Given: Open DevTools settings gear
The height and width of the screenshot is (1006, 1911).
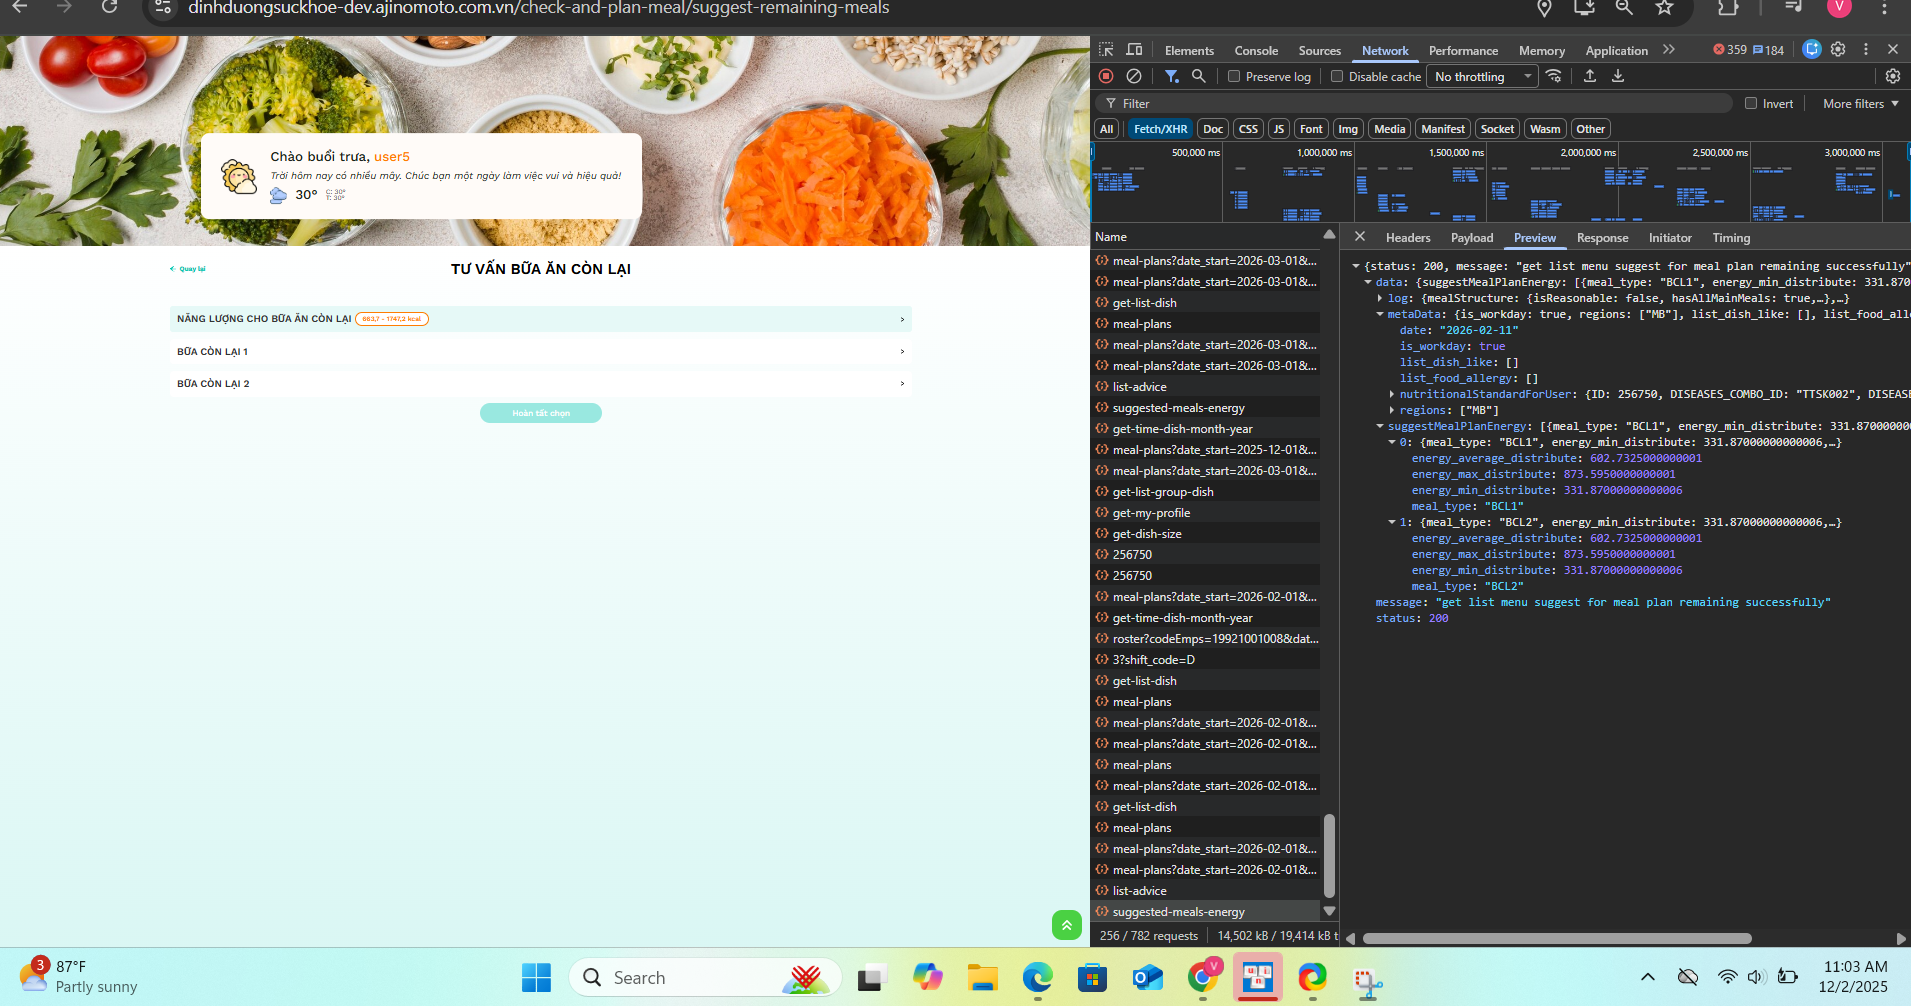Looking at the screenshot, I should [x=1838, y=49].
